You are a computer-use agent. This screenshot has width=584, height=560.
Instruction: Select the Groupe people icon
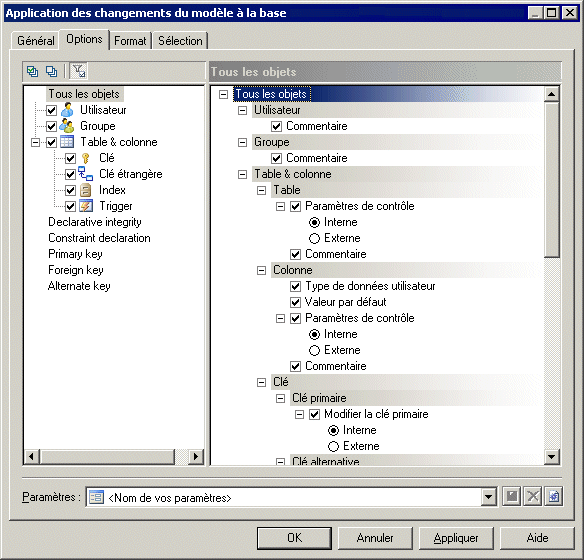67,126
